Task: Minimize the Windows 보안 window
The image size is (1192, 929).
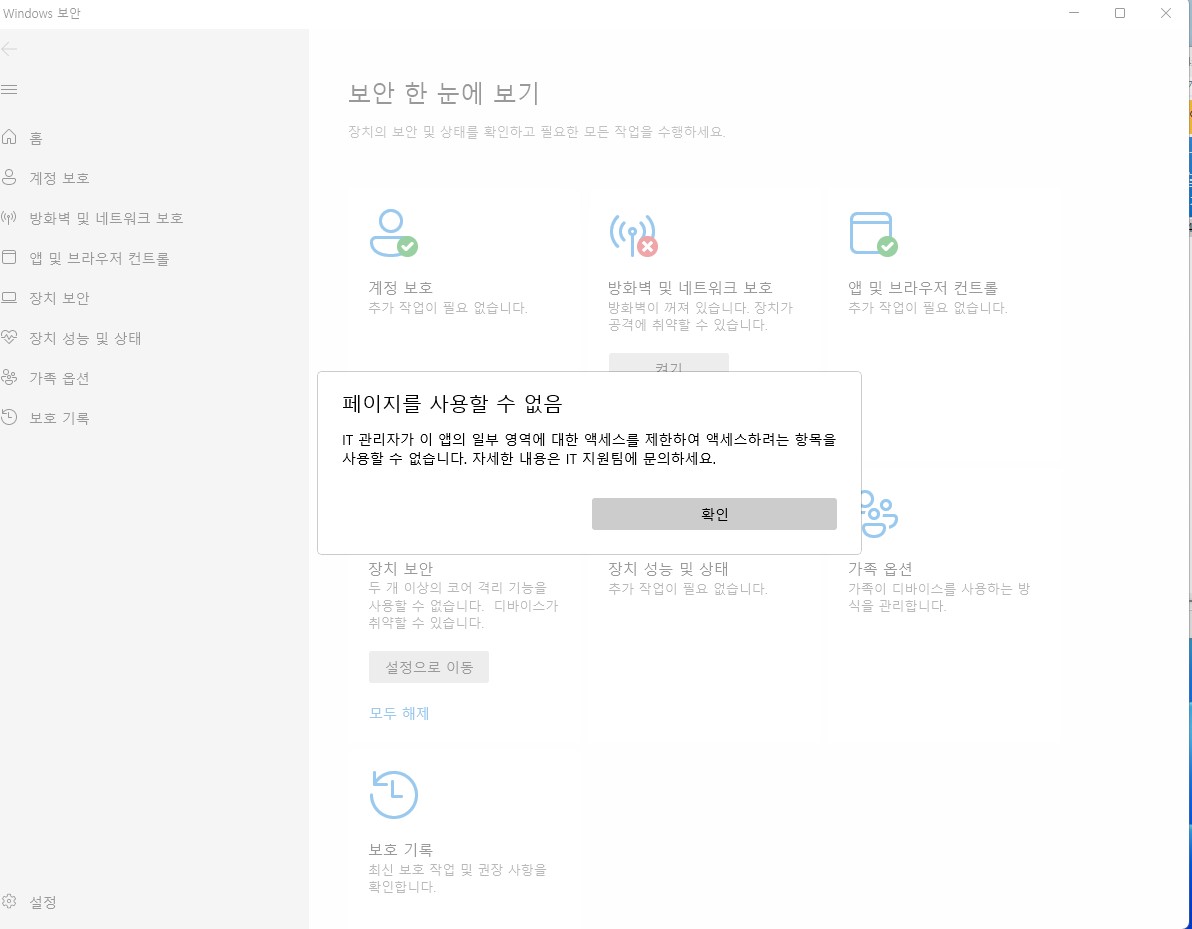Action: (1074, 13)
